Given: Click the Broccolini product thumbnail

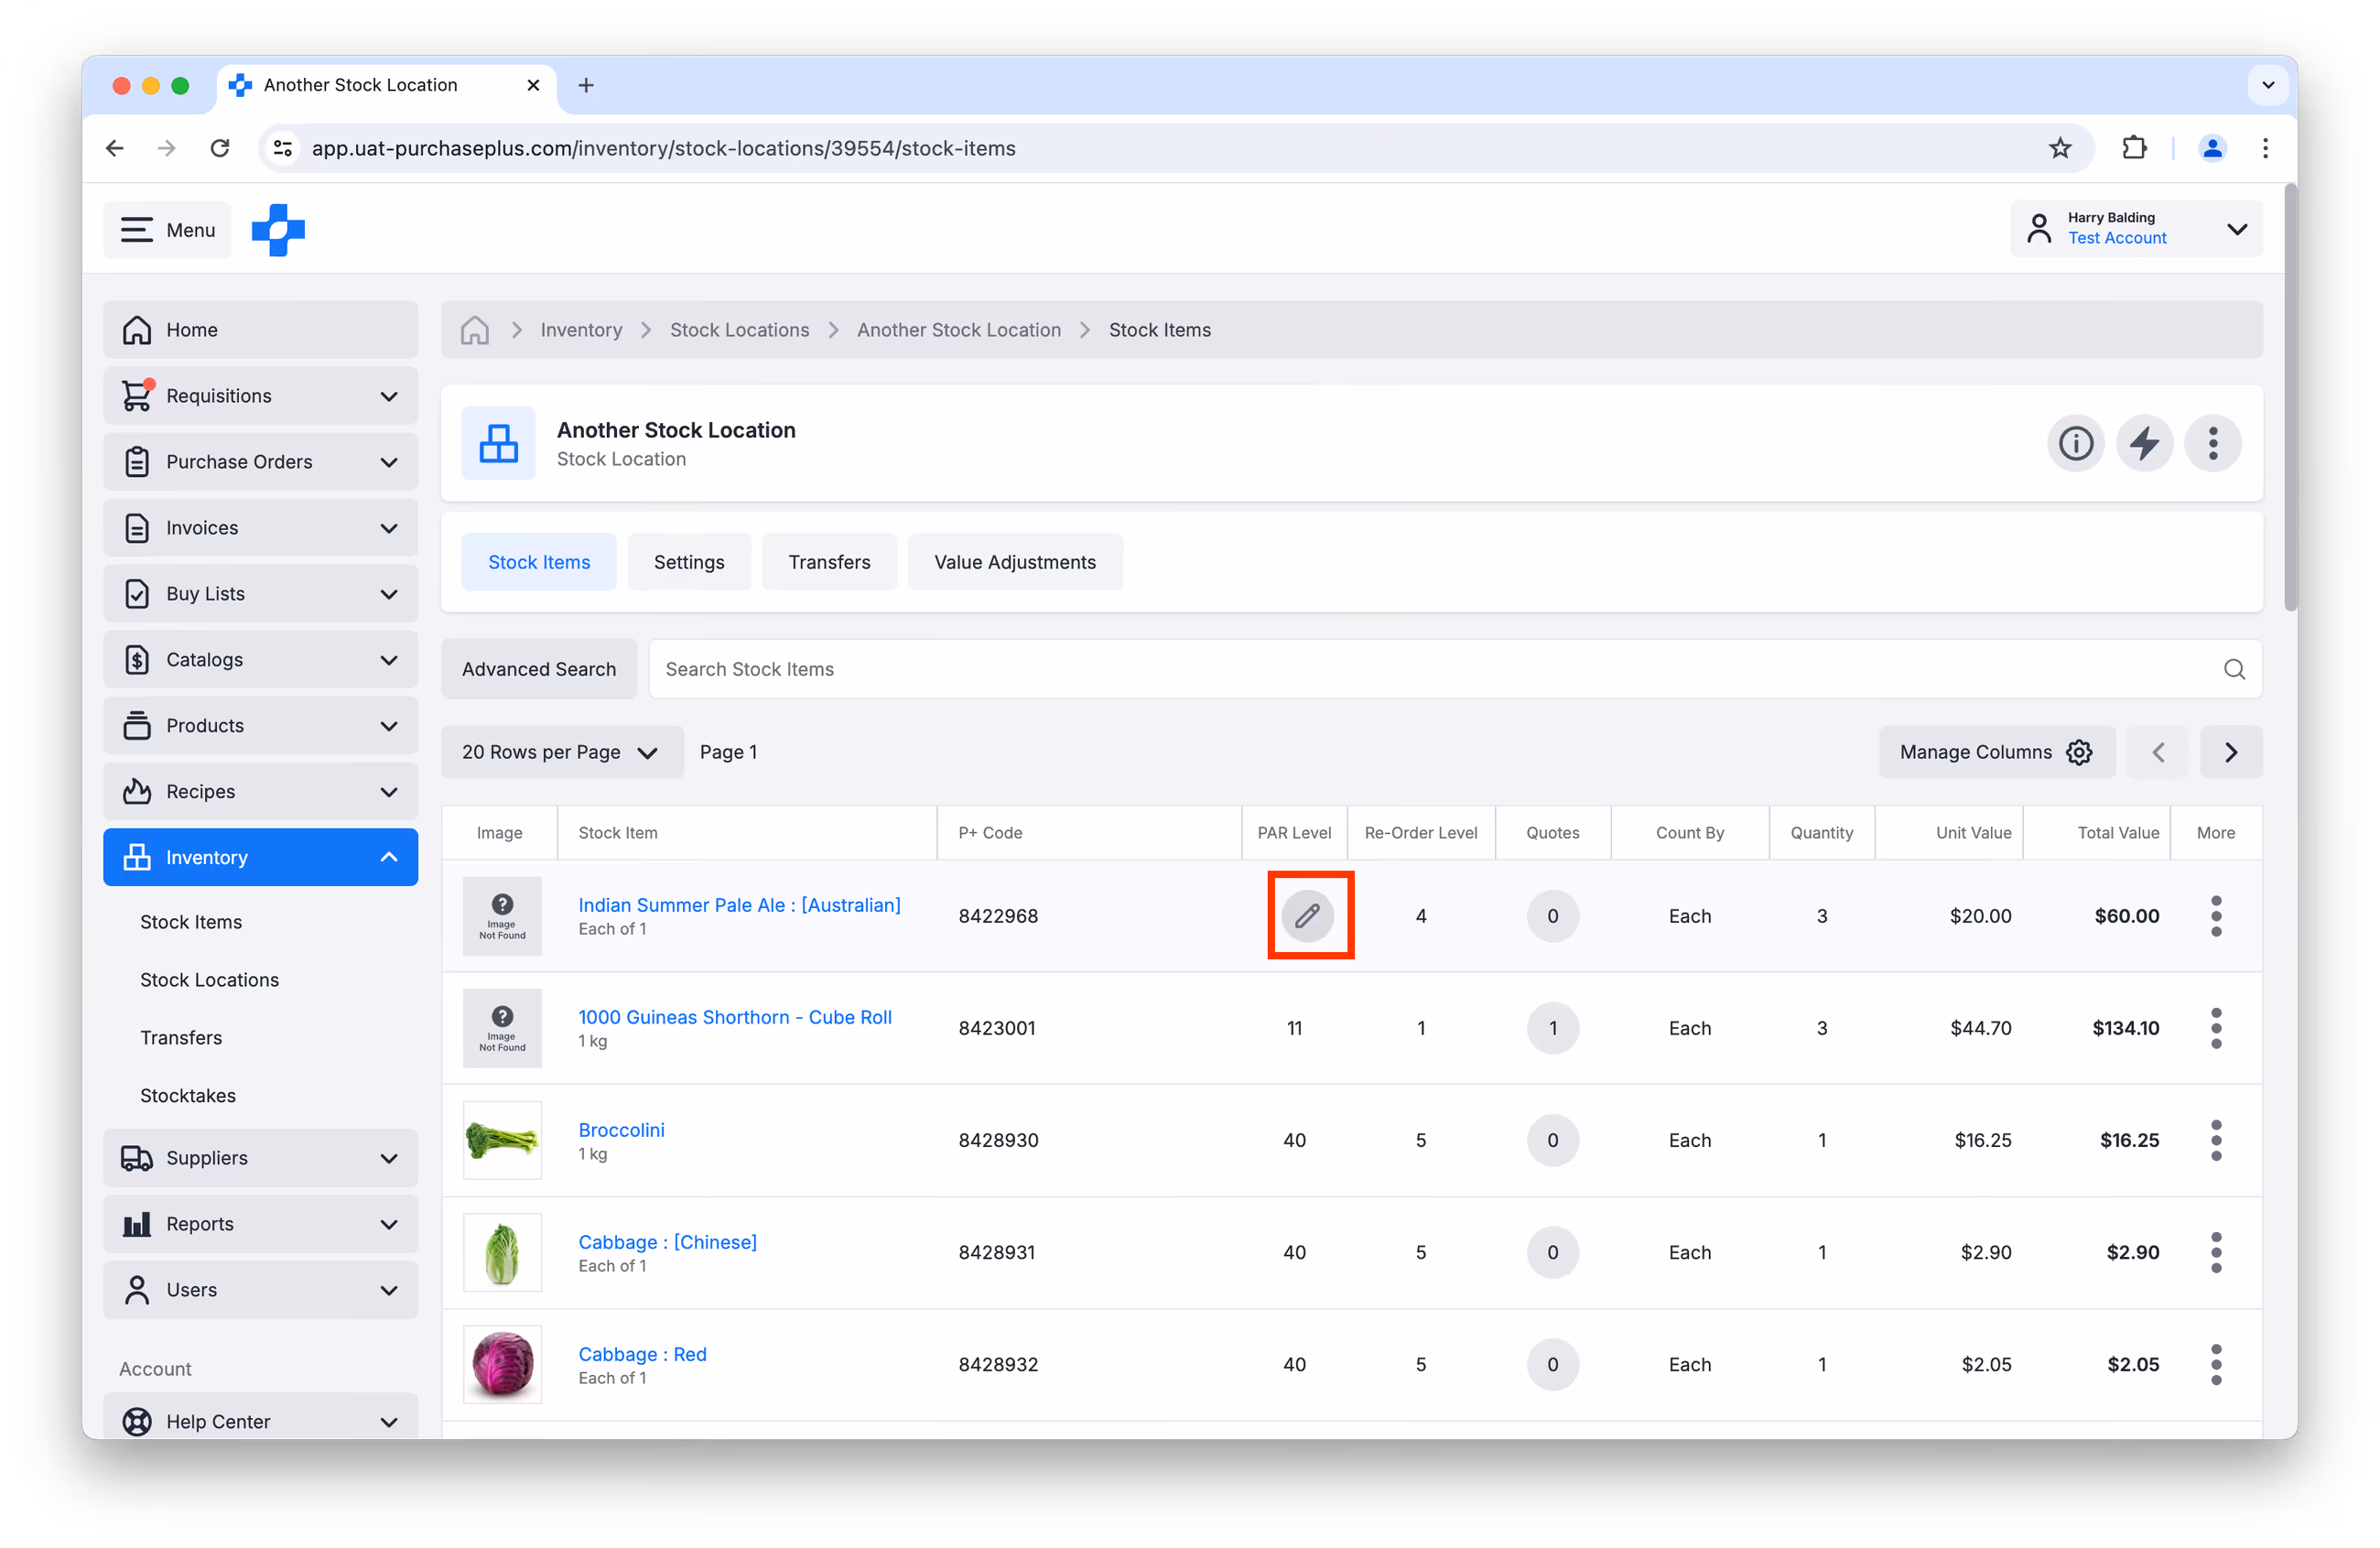Looking at the screenshot, I should 502,1140.
